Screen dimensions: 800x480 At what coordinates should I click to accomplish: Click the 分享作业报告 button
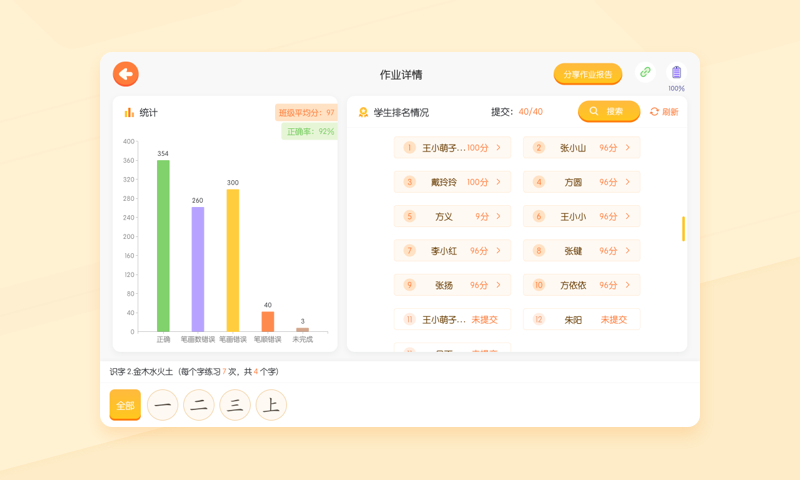pyautogui.click(x=588, y=74)
